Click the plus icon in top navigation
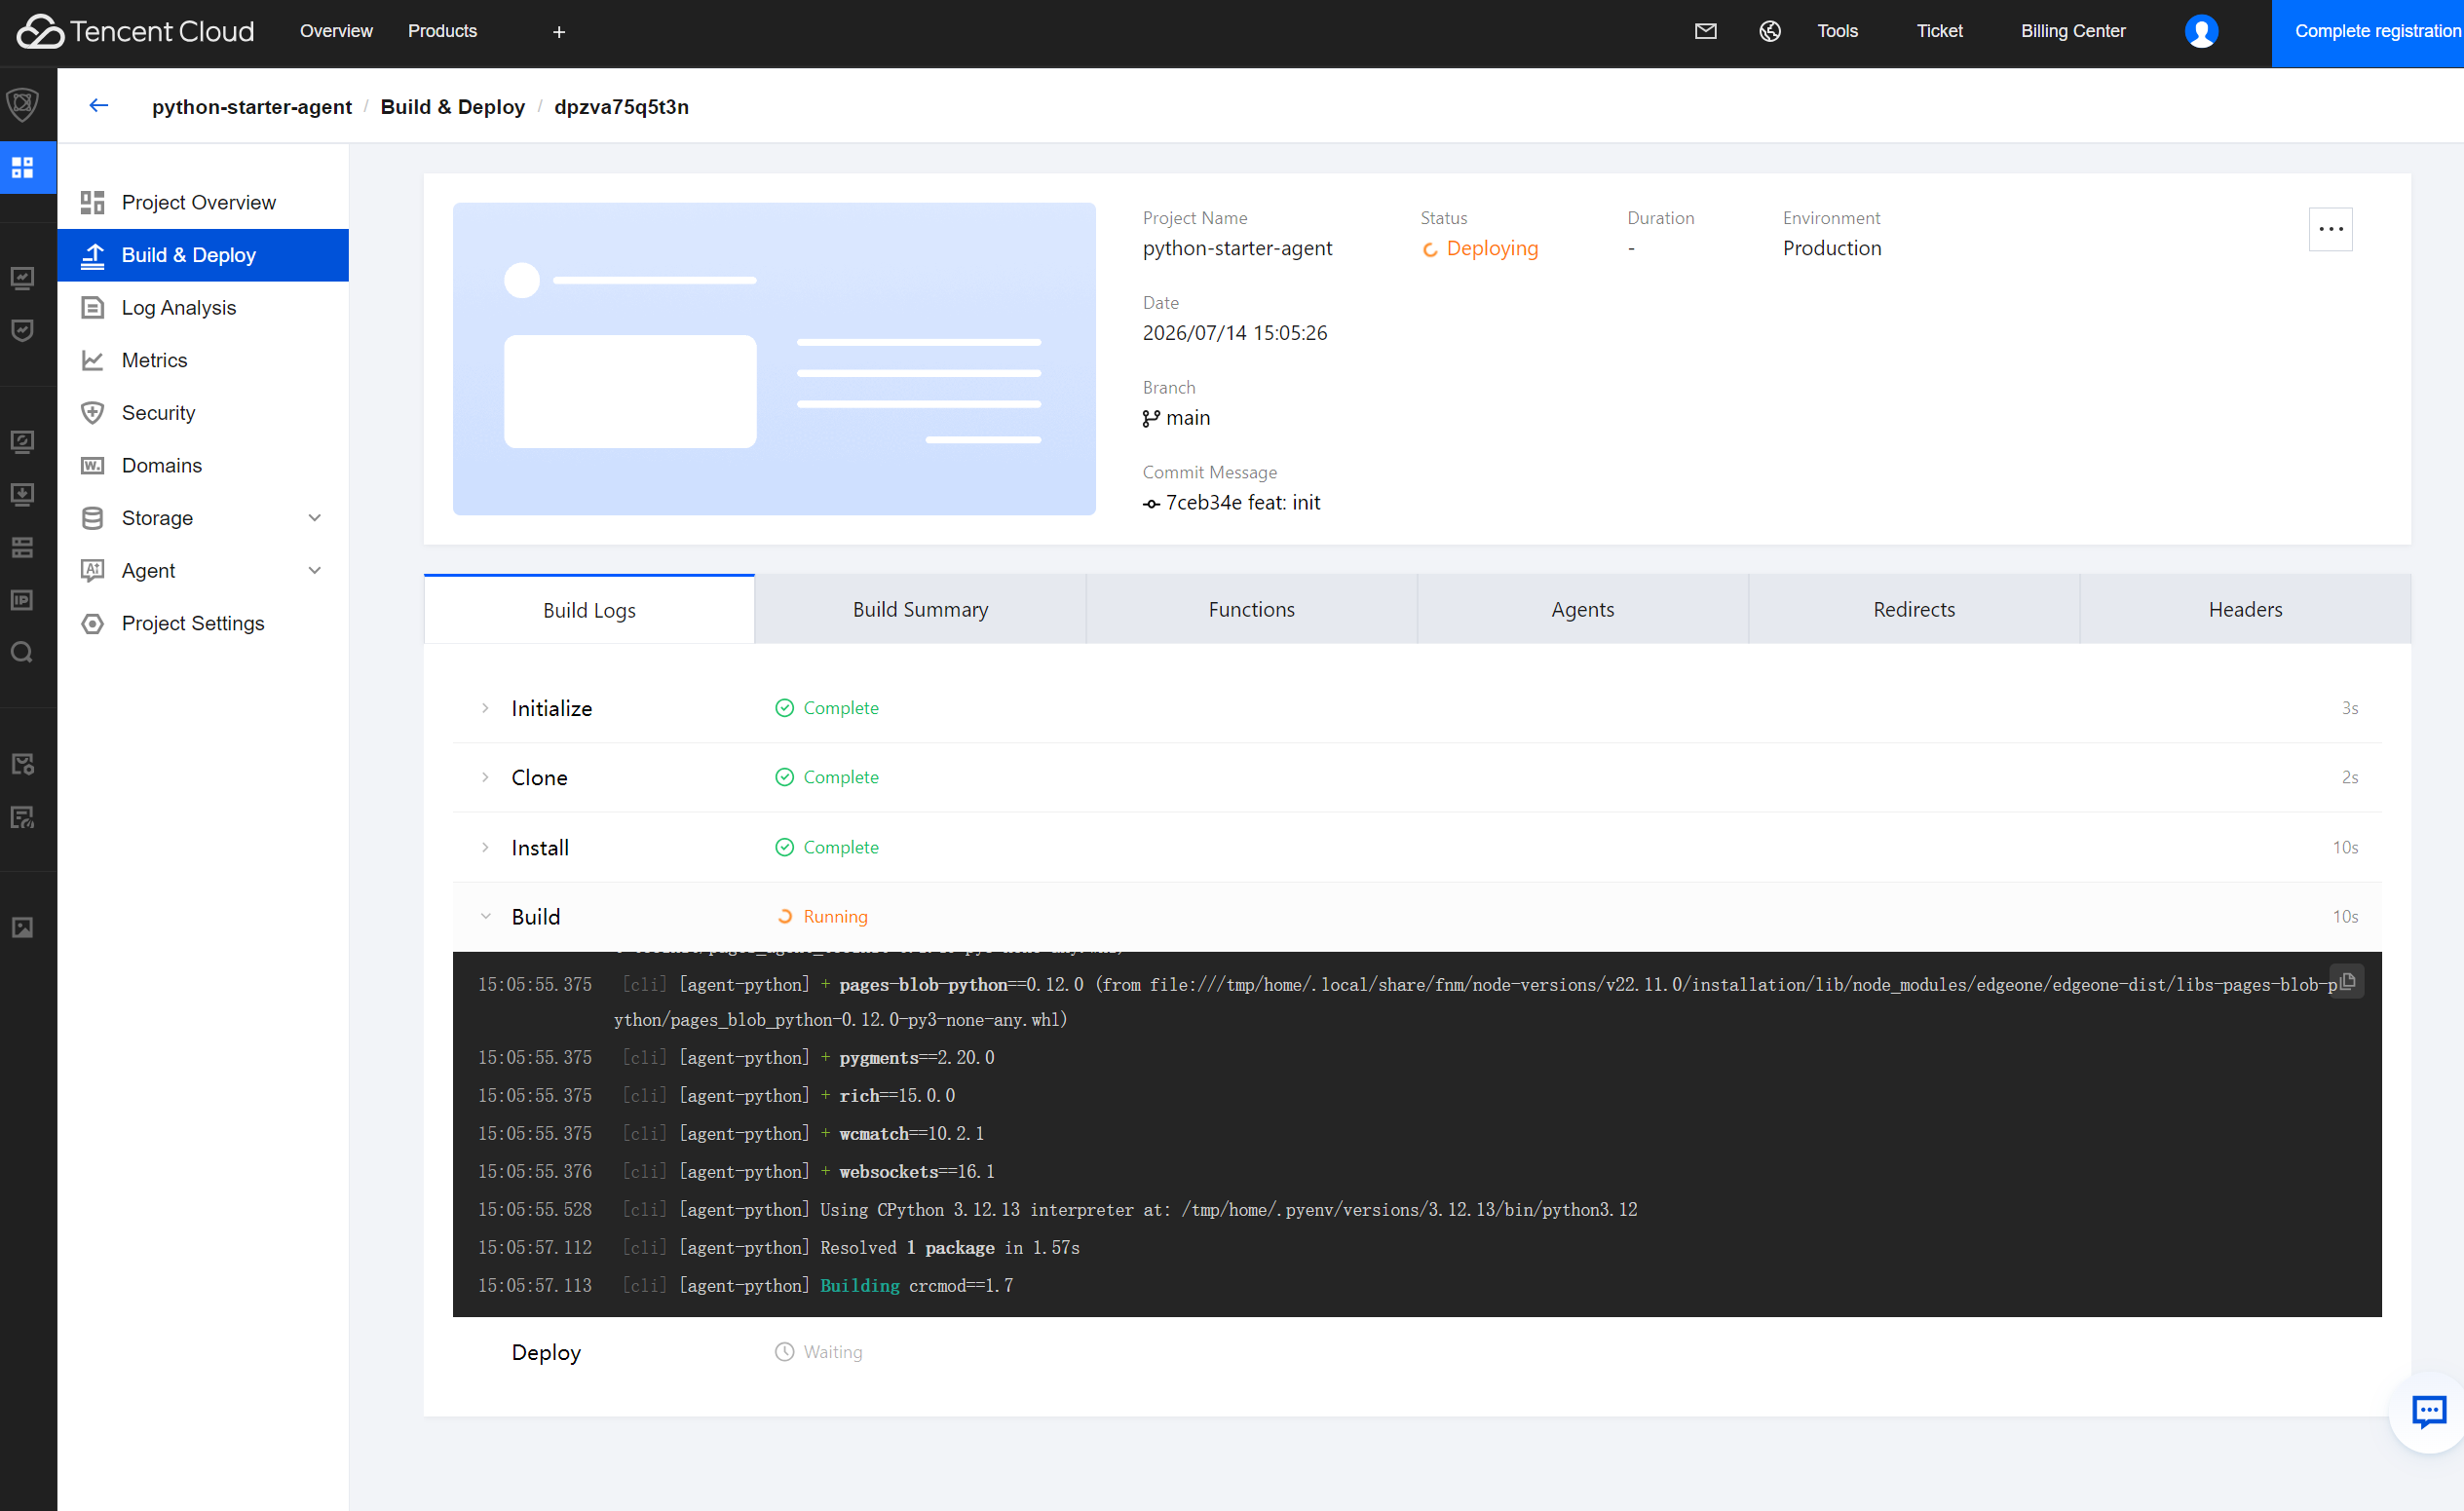The height and width of the screenshot is (1511, 2464). click(559, 32)
